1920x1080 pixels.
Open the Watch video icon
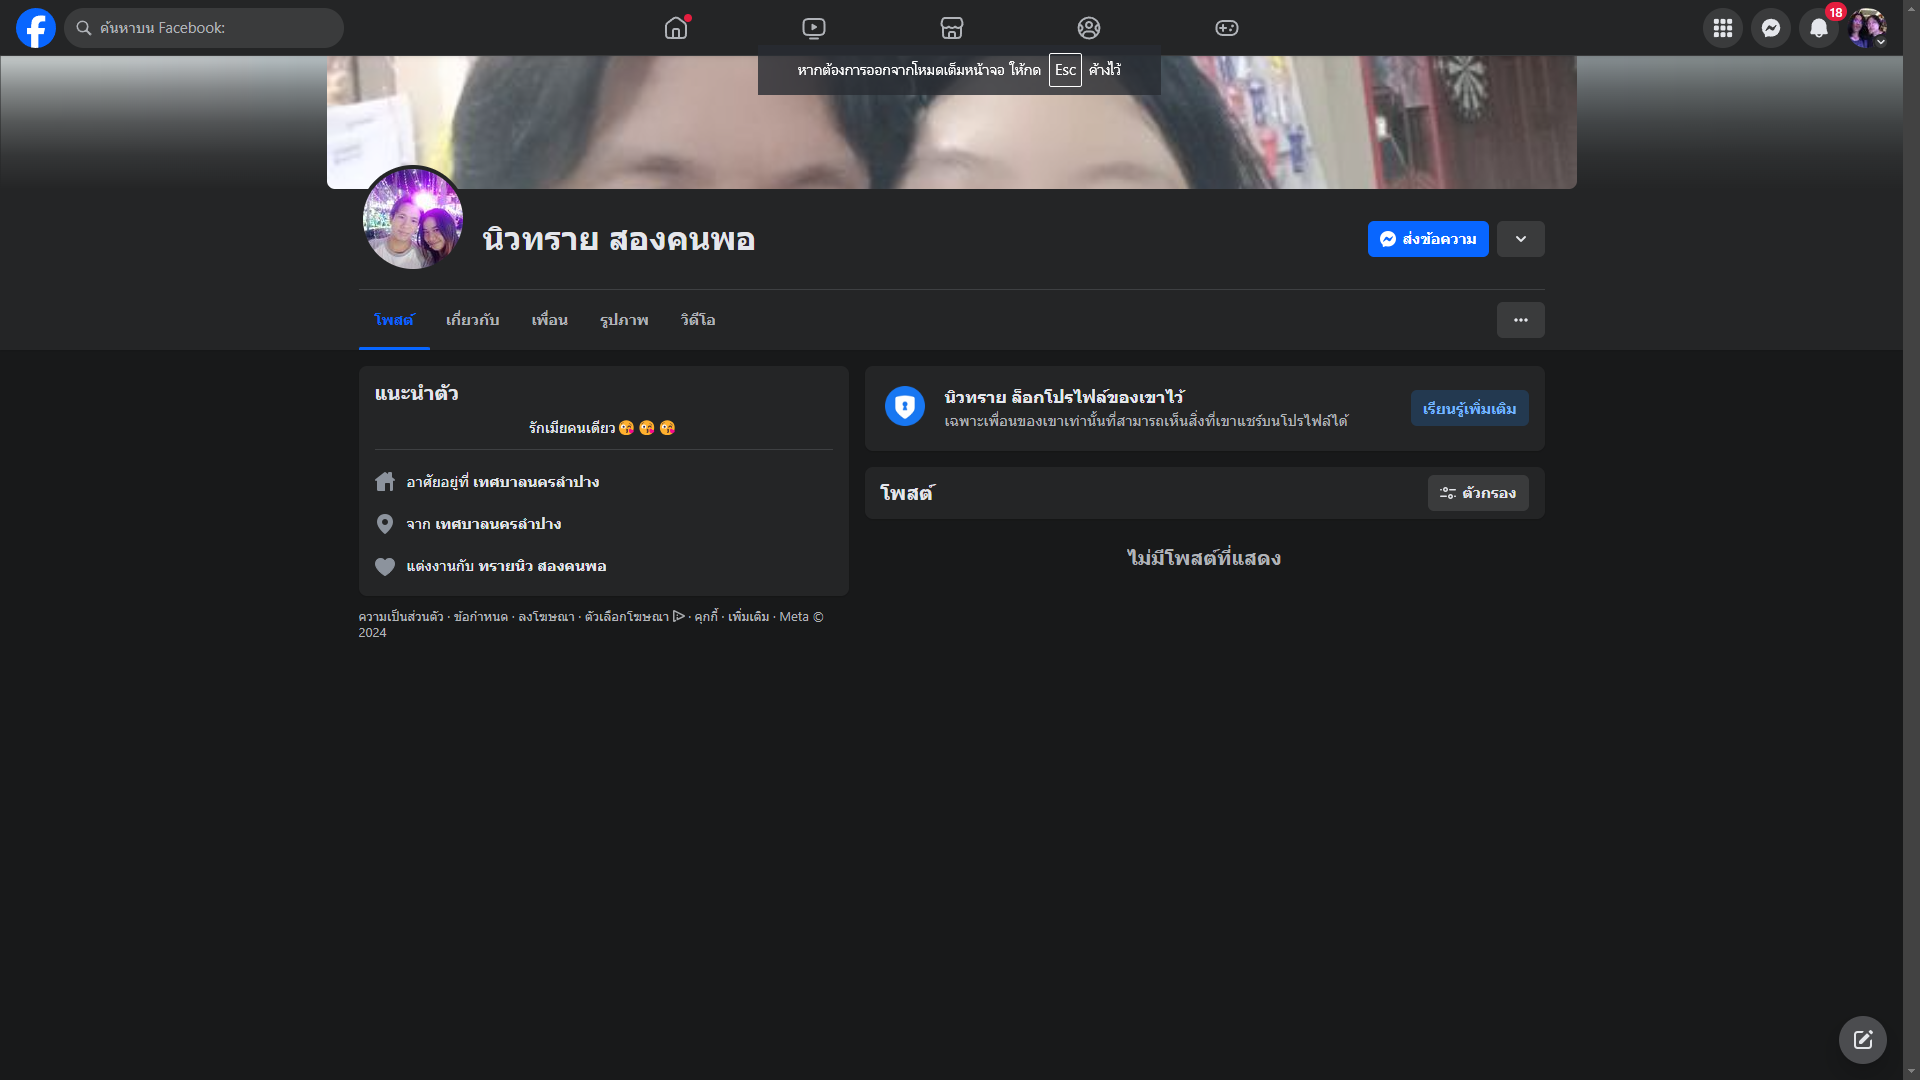click(814, 28)
